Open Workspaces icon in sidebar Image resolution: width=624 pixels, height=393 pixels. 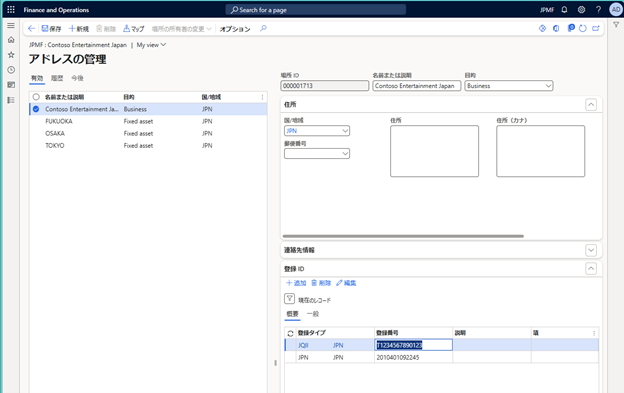click(x=11, y=85)
